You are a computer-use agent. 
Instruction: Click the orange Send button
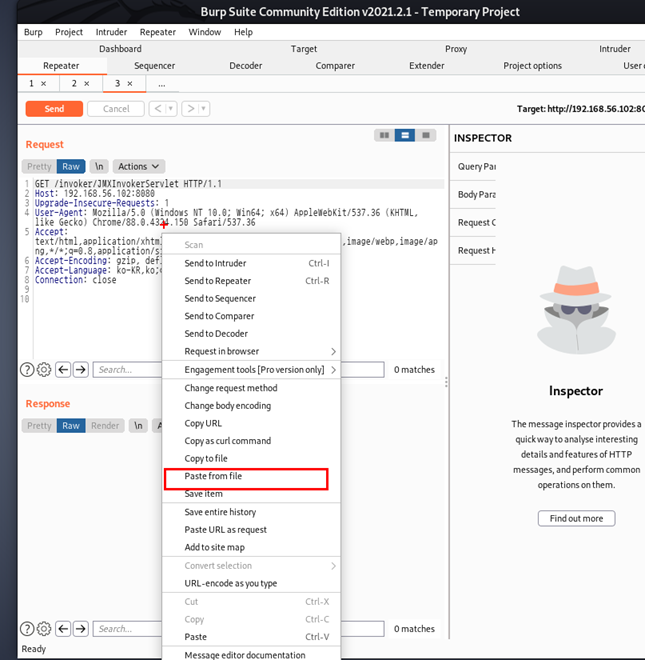pos(54,109)
